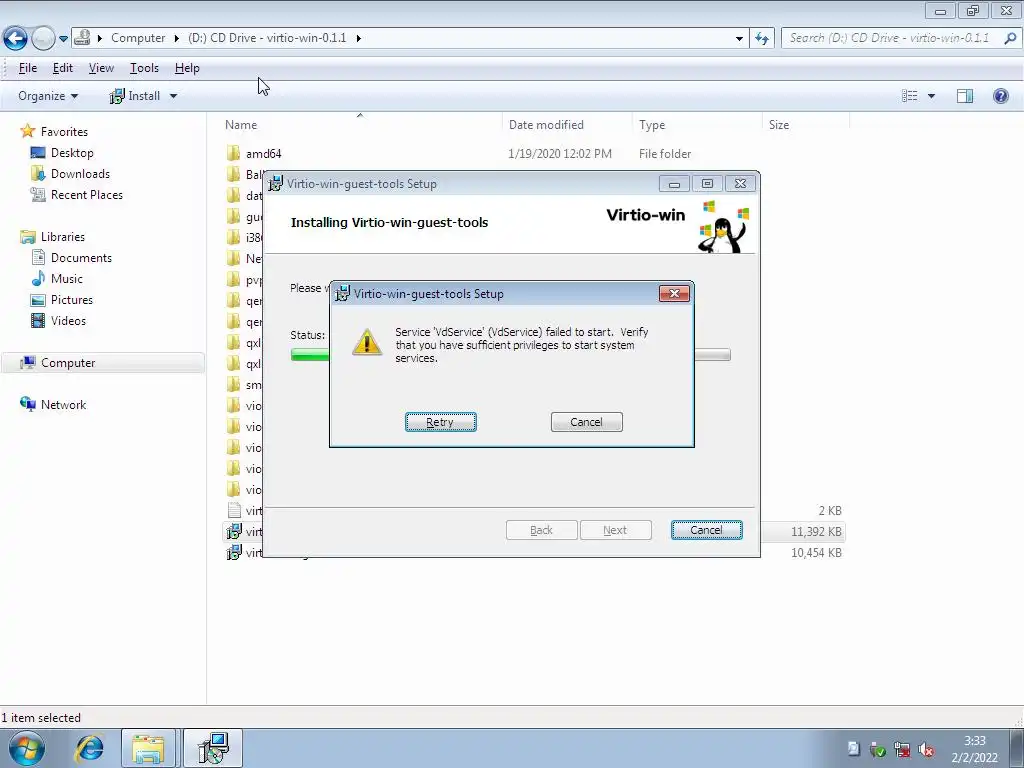Open the Help menu
This screenshot has height=768, width=1024.
(x=187, y=68)
